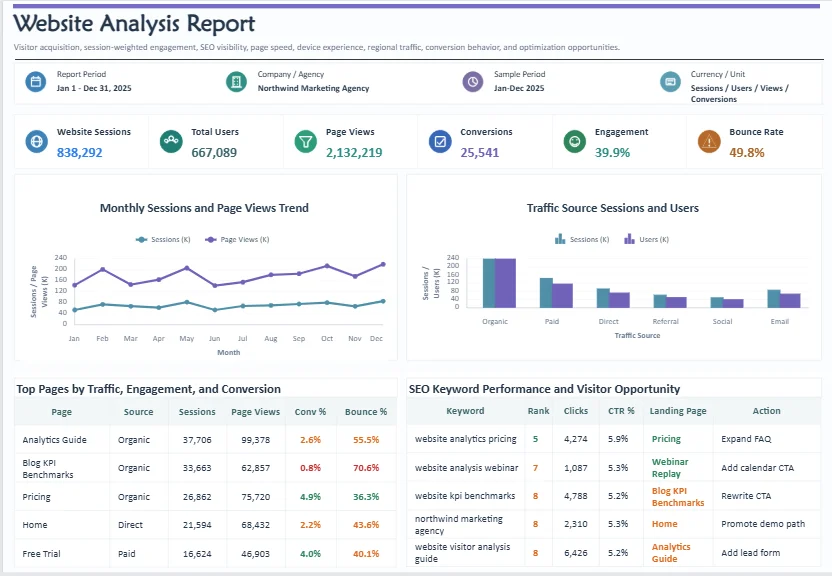Click the CTR % column header

[x=621, y=411]
